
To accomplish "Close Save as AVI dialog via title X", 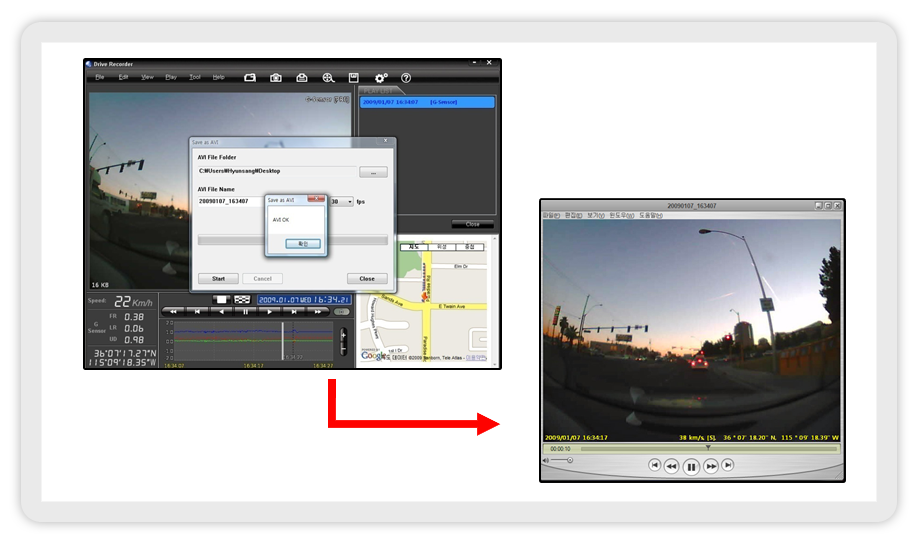I will tap(385, 141).
